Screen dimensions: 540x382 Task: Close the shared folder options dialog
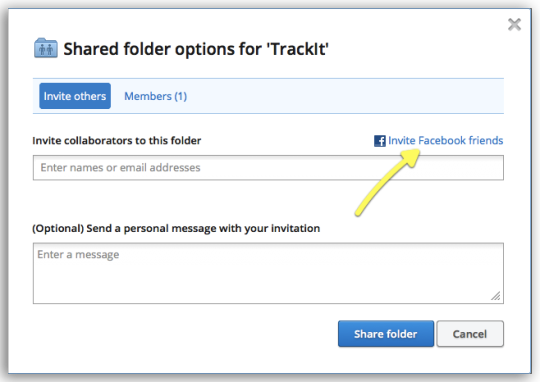tap(514, 24)
